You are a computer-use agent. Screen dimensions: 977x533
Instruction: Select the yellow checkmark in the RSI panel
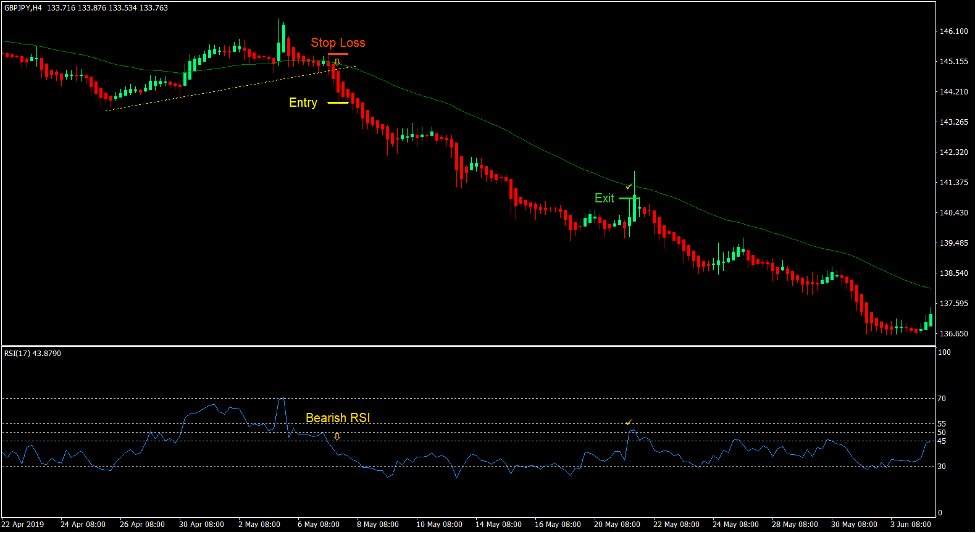coord(628,423)
